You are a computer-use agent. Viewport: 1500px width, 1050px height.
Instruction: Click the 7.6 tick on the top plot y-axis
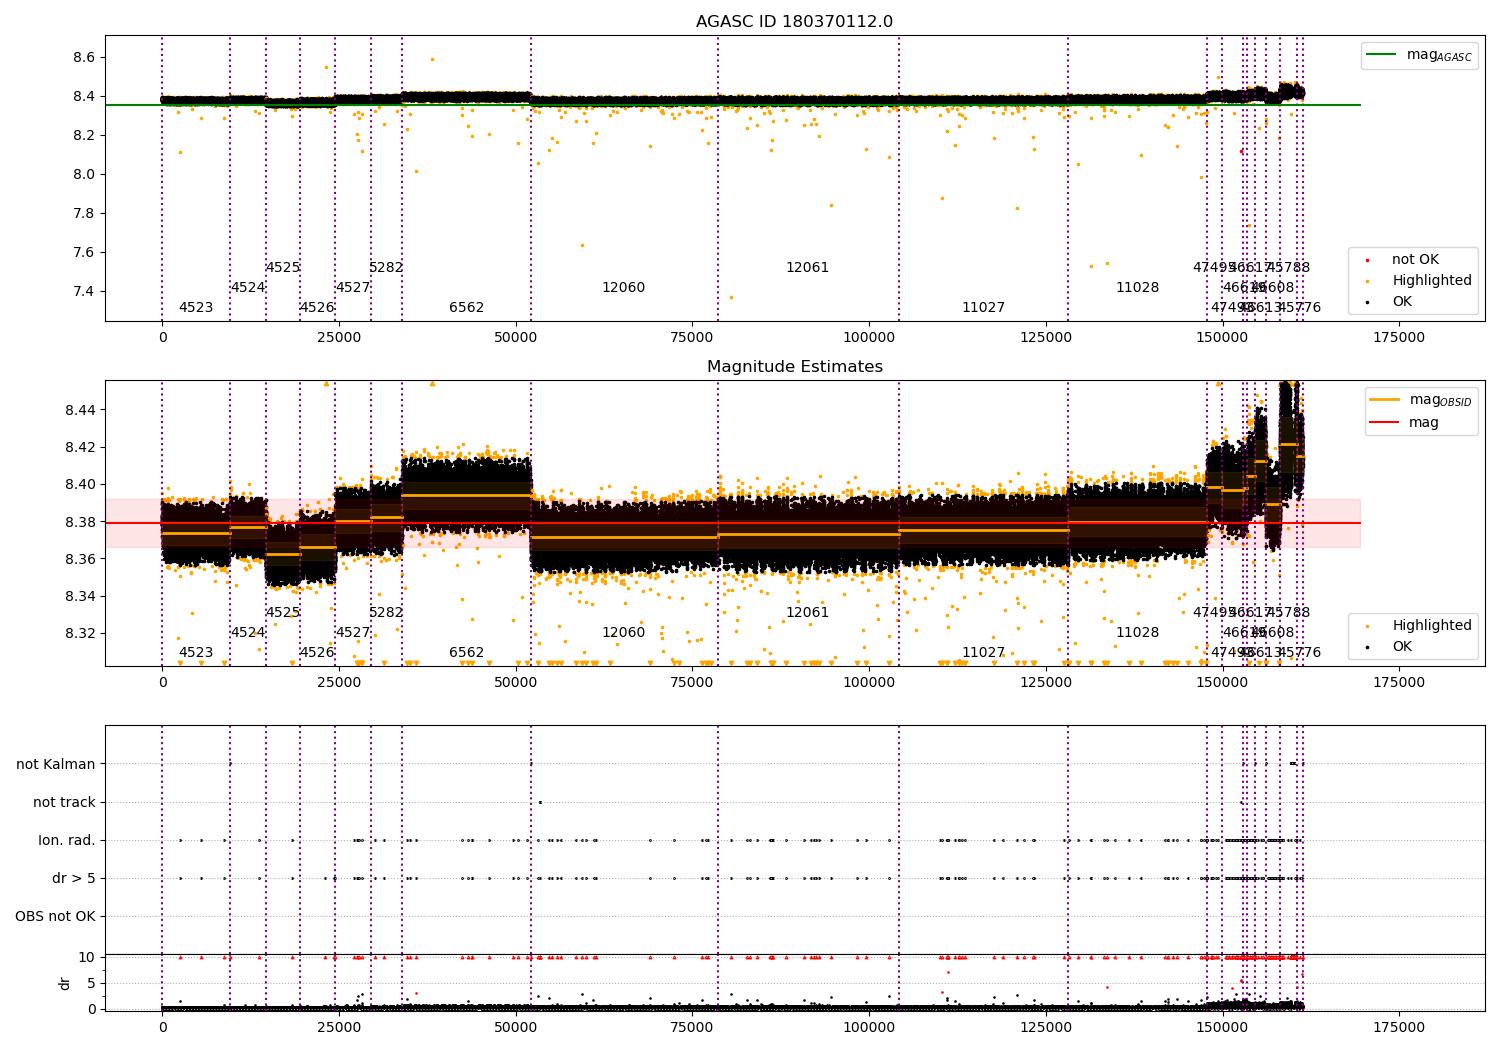pos(84,253)
